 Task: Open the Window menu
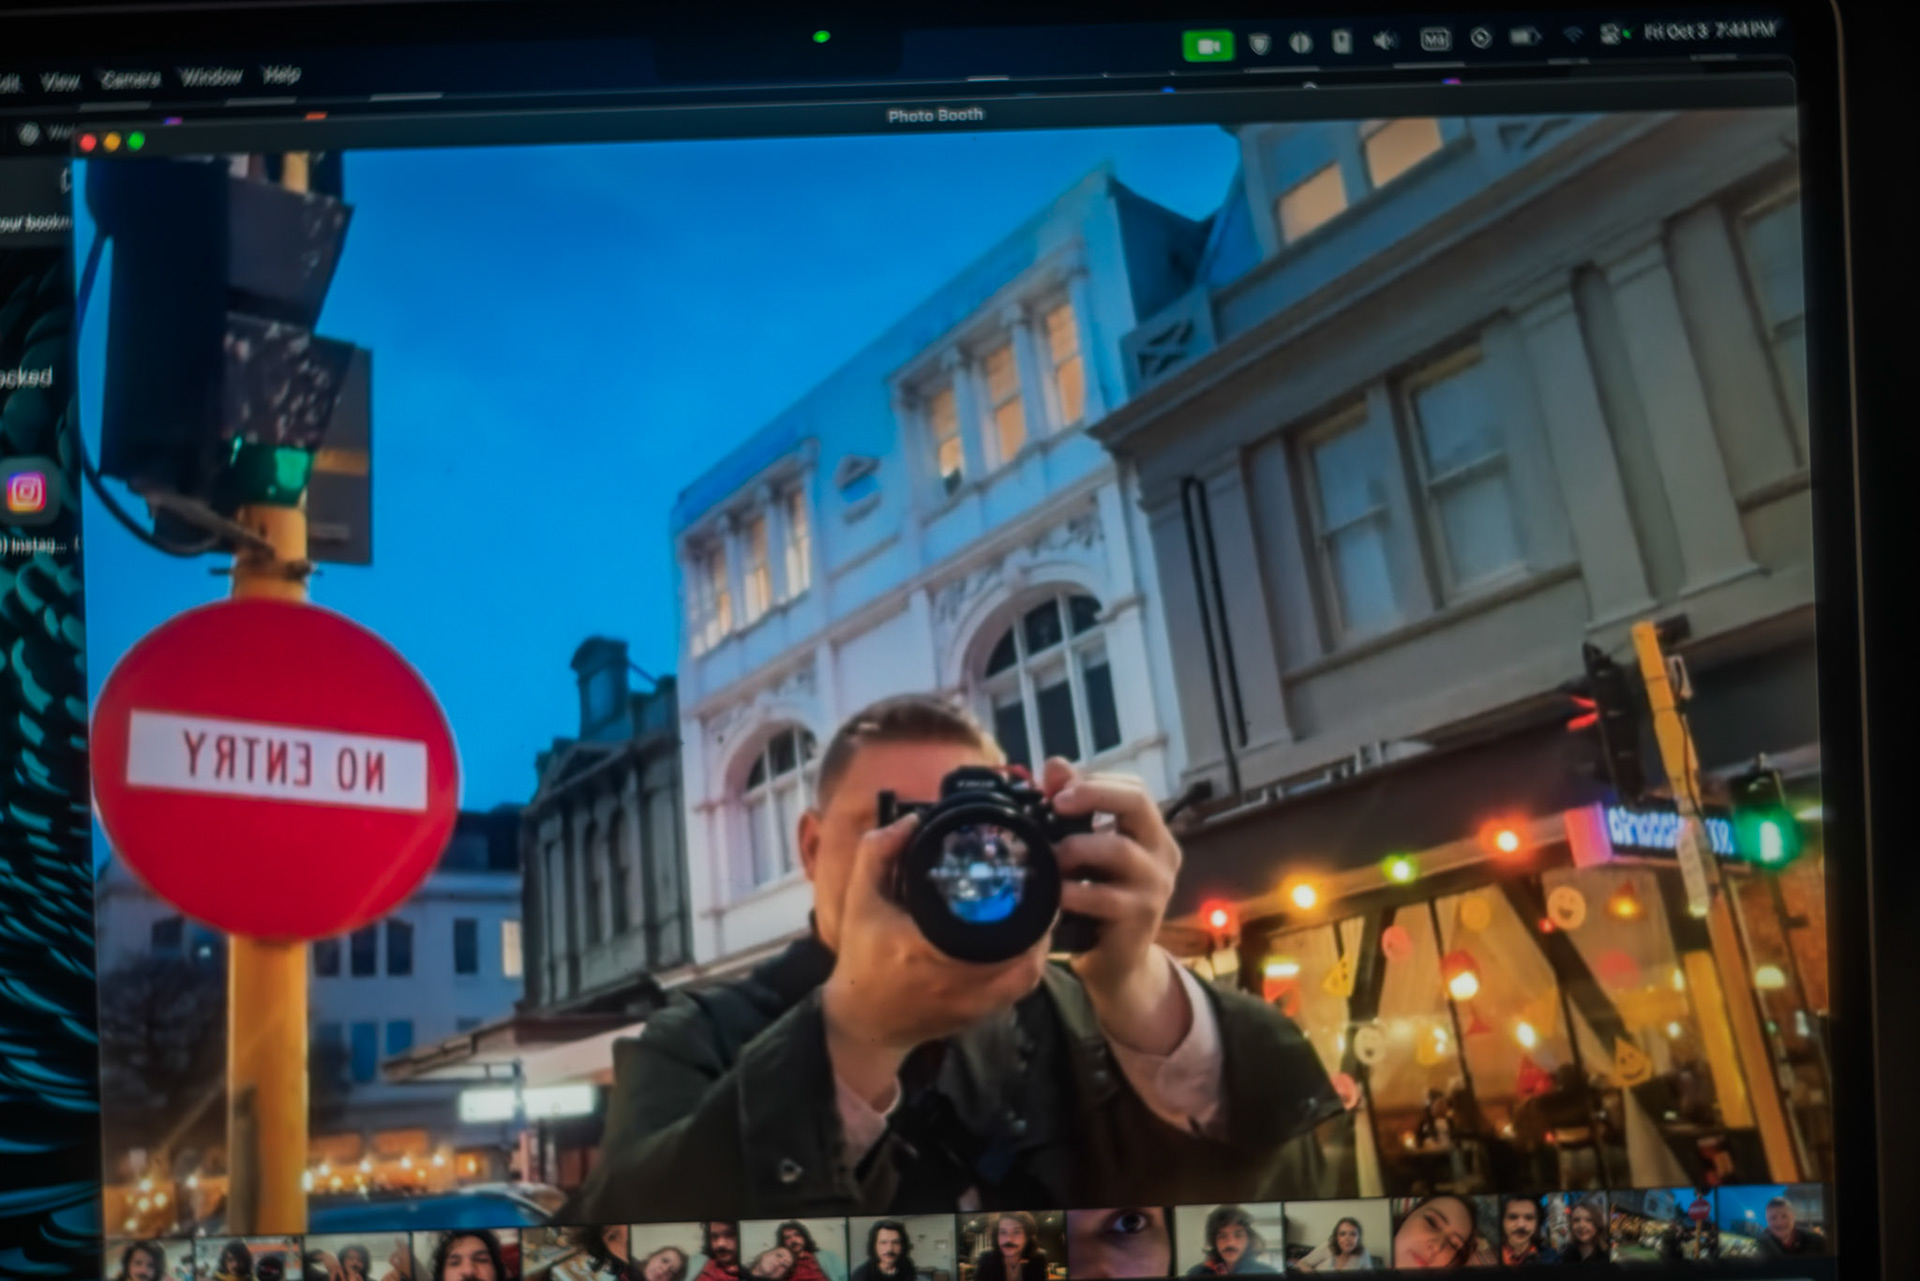[x=211, y=76]
